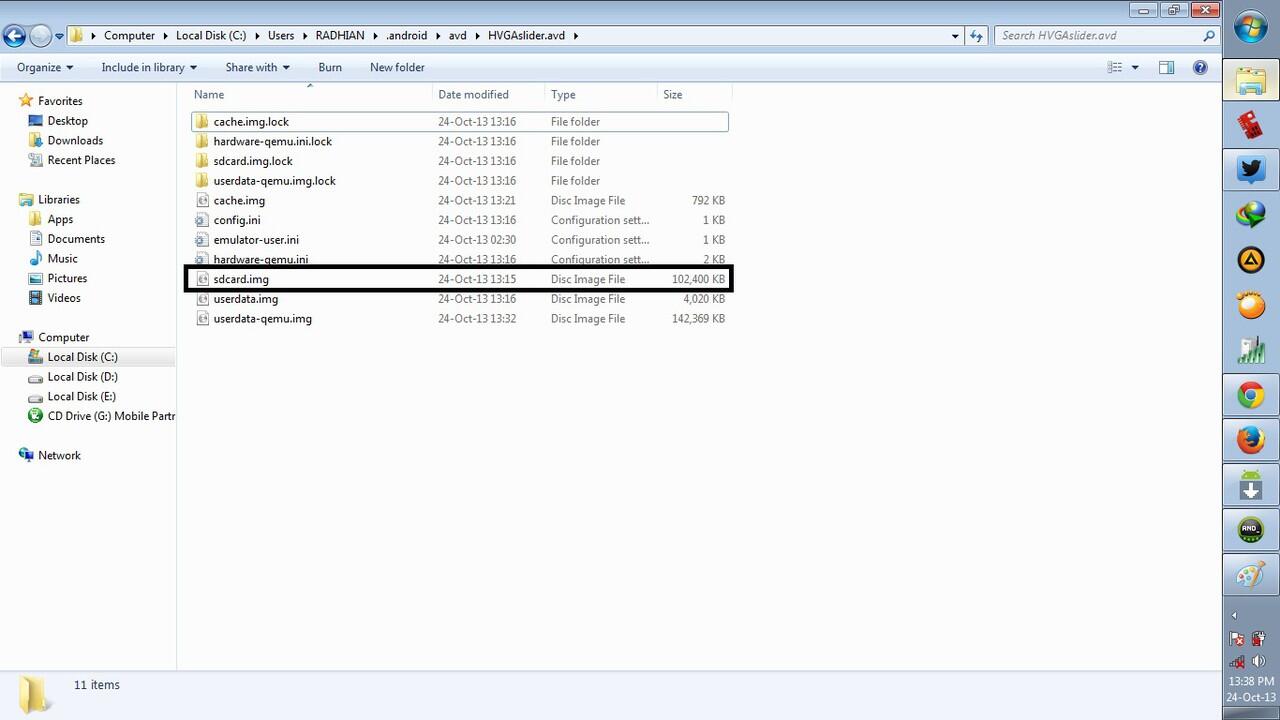Launch Google Chrome from the taskbar
The image size is (1280, 720).
click(x=1249, y=395)
